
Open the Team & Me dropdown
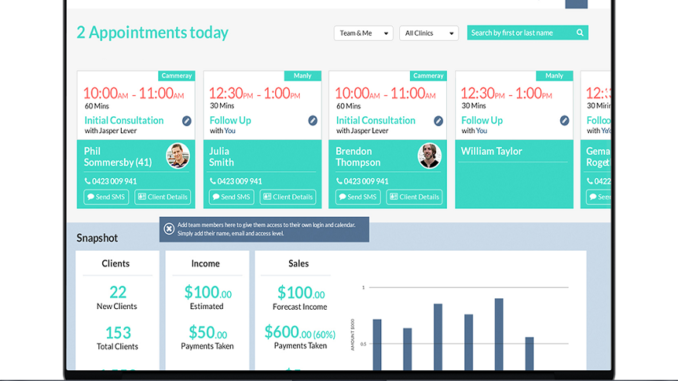click(363, 33)
